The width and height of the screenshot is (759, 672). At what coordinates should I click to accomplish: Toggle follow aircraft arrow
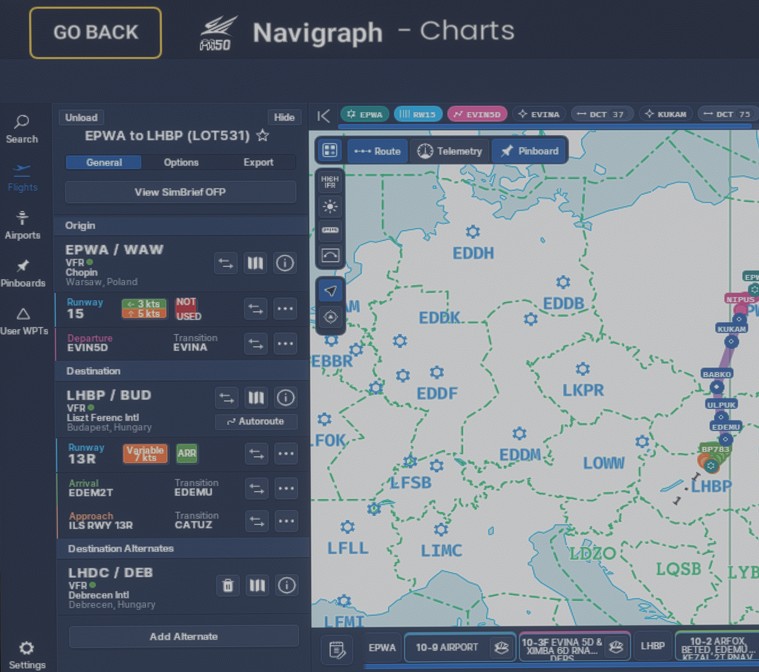click(331, 290)
